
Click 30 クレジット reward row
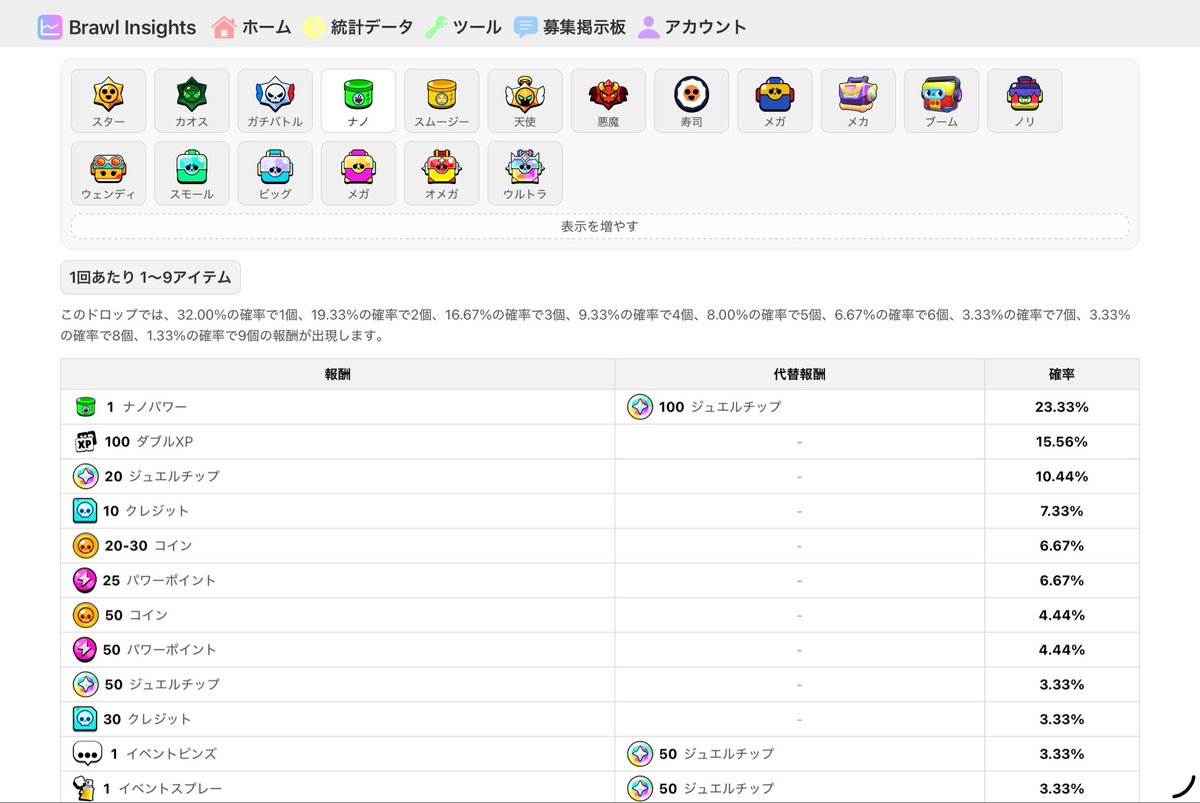(600, 719)
